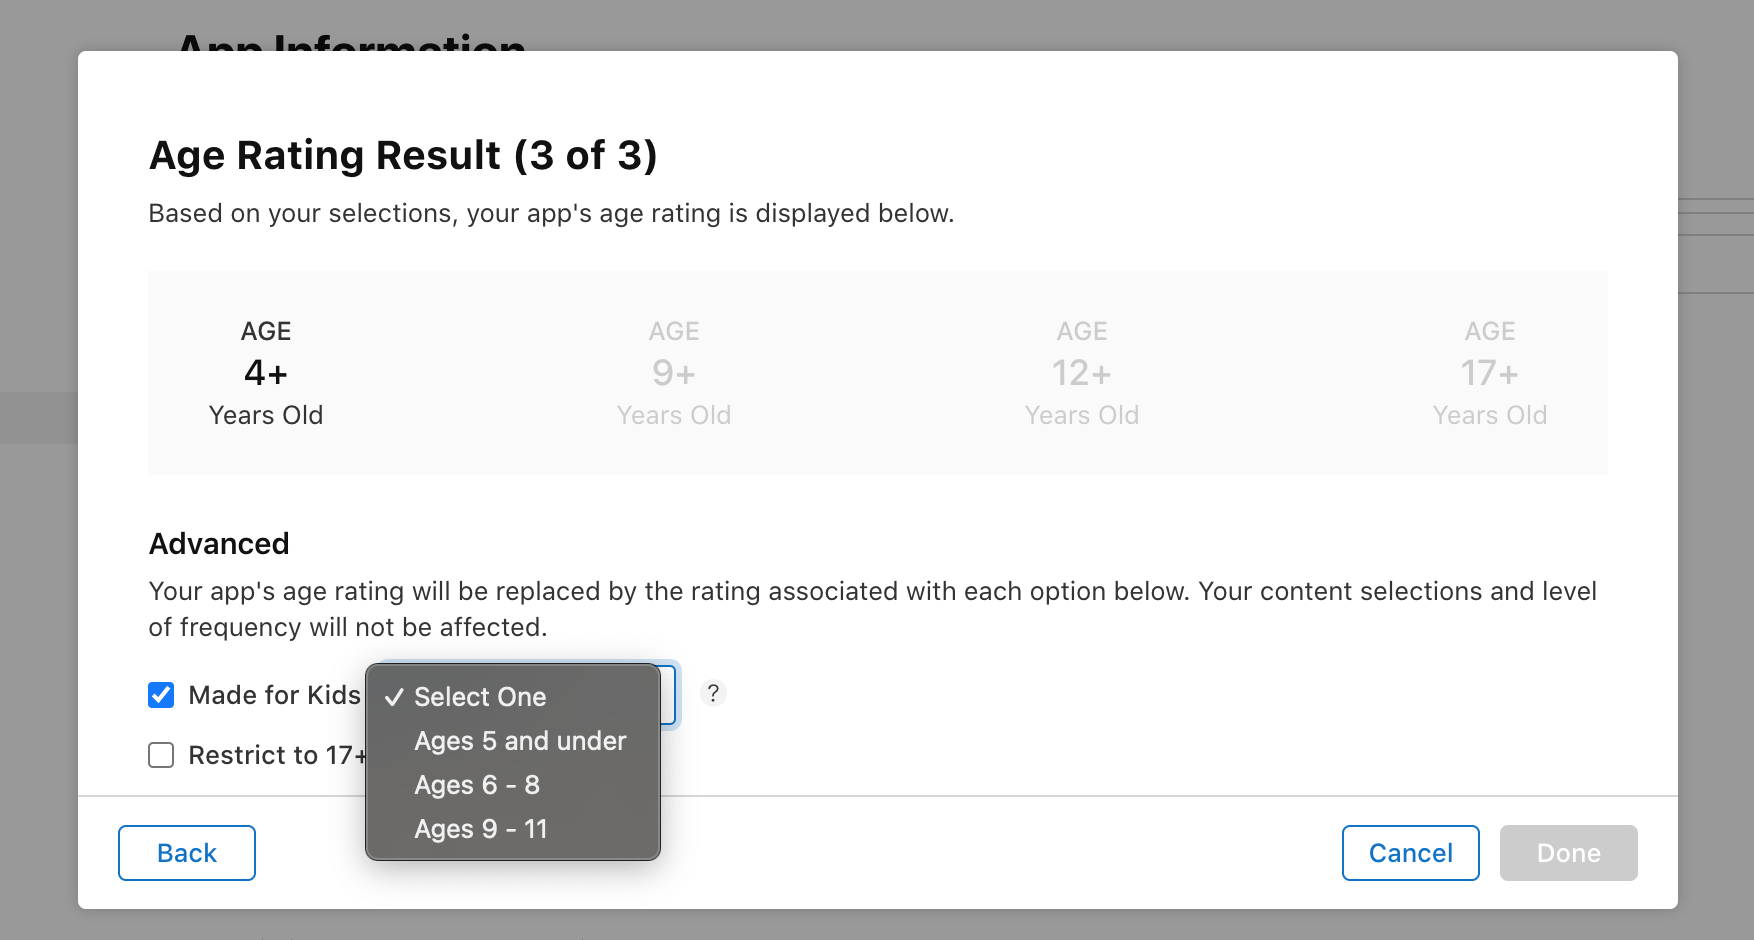Click the Age 12+ Years Old rating
This screenshot has width=1754, height=940.
point(1082,373)
